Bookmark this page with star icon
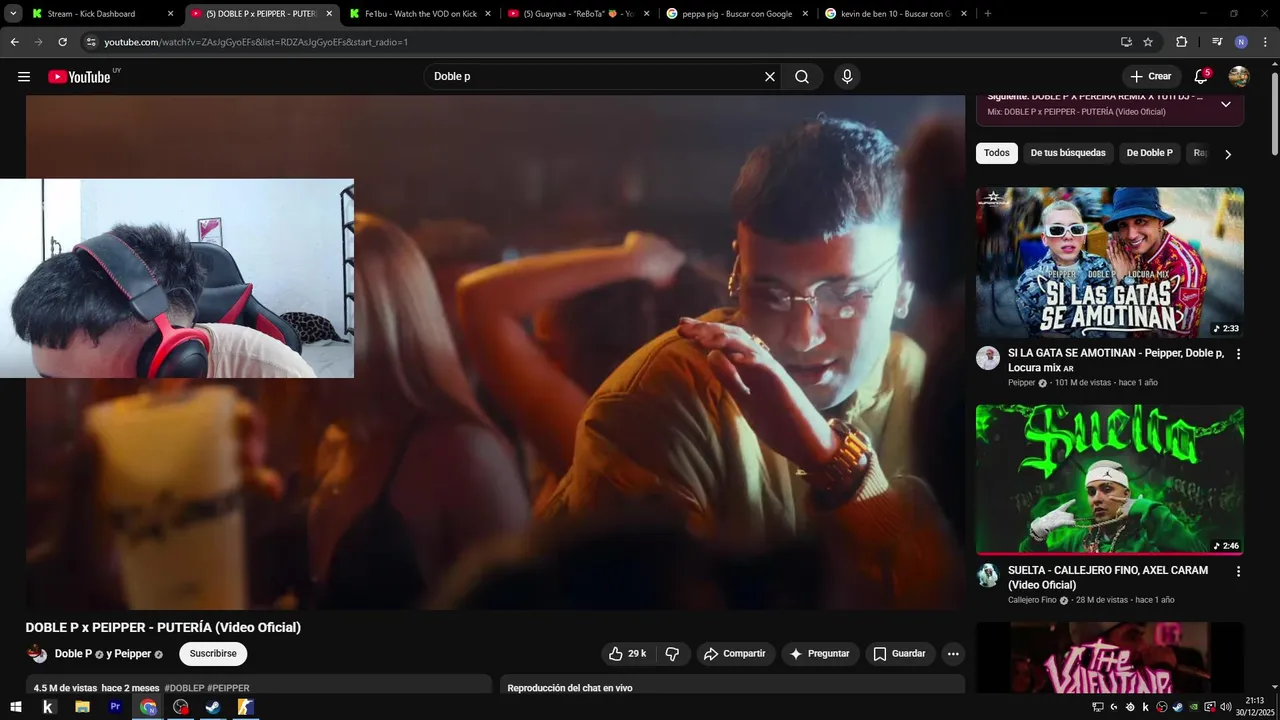 pyautogui.click(x=1148, y=42)
